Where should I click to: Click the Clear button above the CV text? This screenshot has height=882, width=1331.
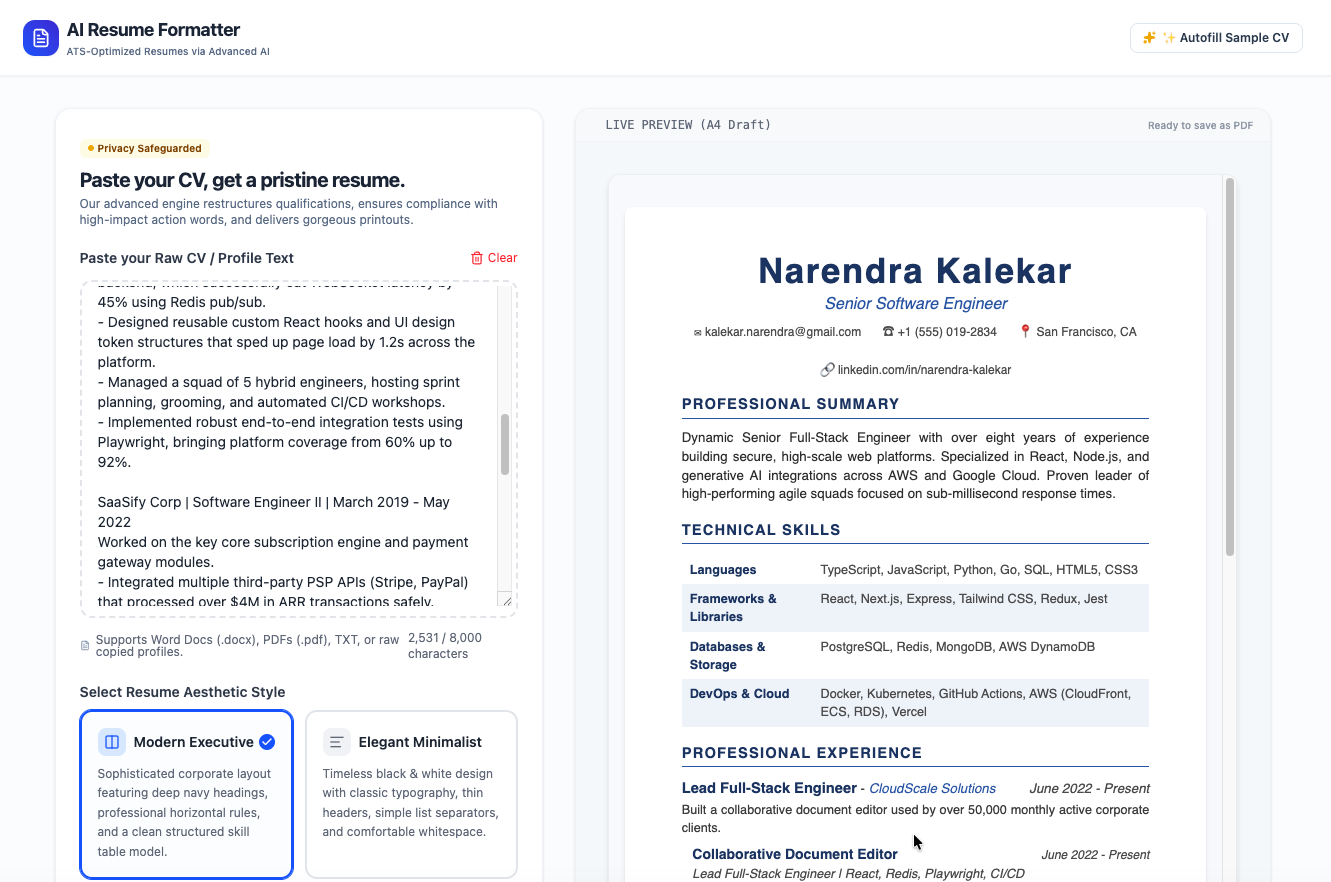494,258
